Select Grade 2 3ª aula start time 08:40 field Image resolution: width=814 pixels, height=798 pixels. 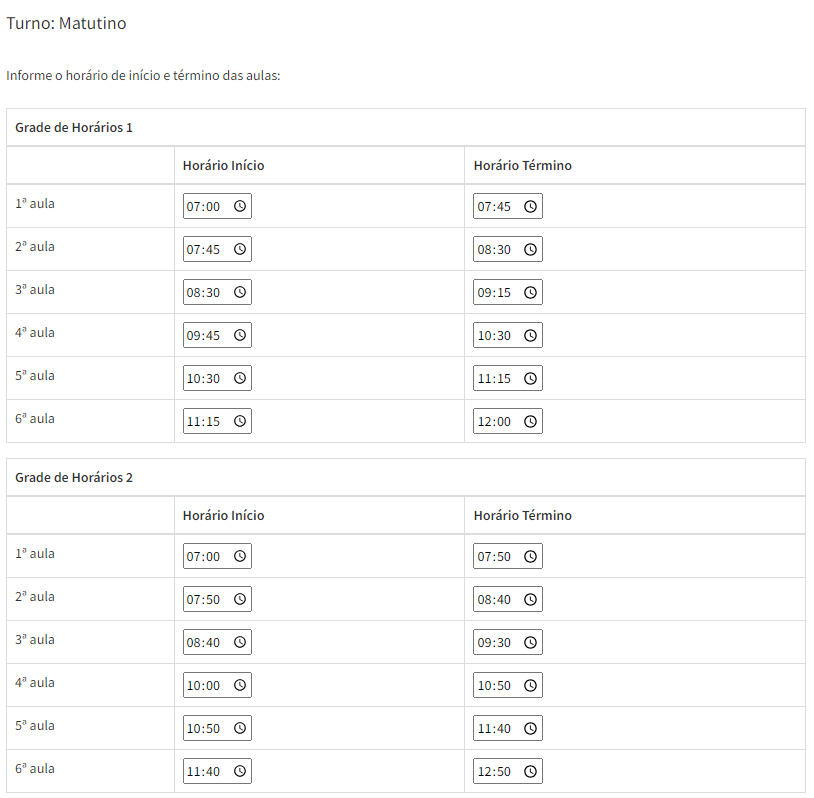point(217,642)
